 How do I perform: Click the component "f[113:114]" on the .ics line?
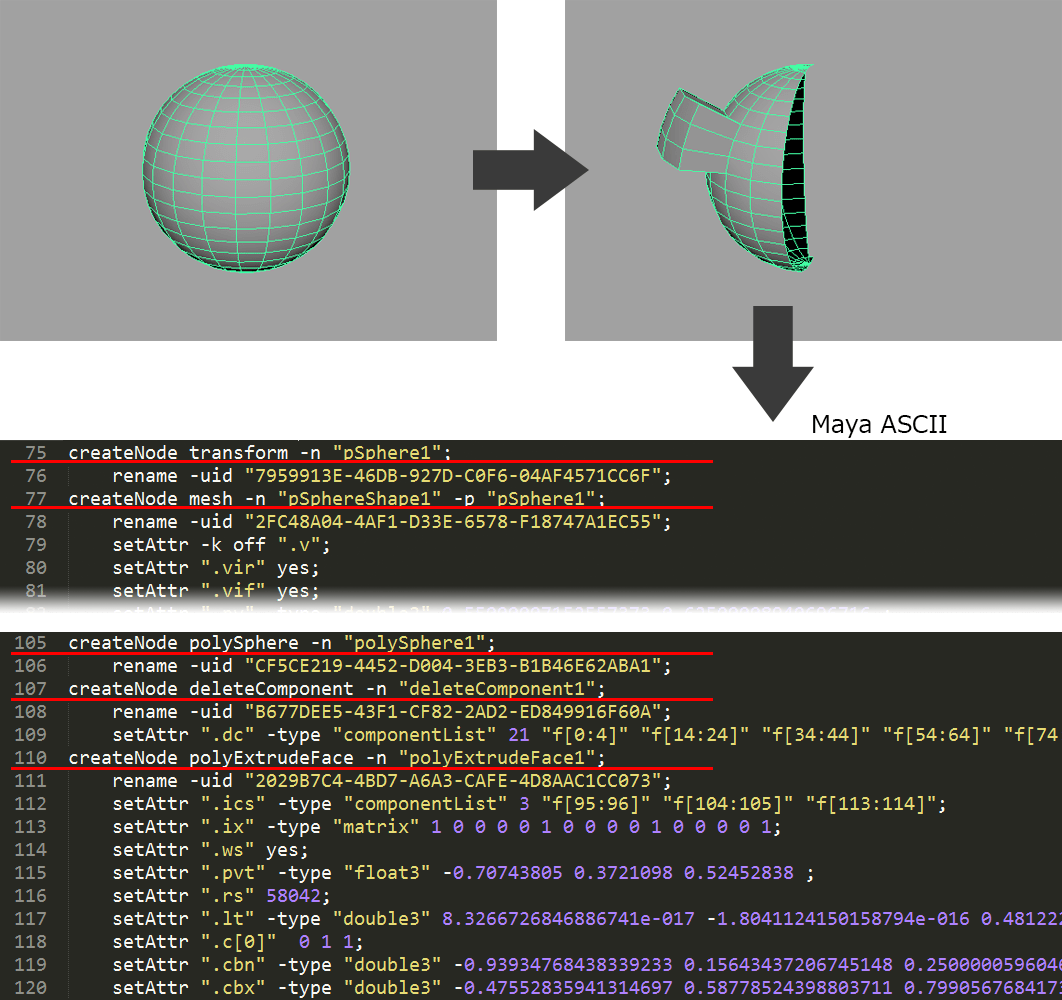pyautogui.click(x=871, y=804)
